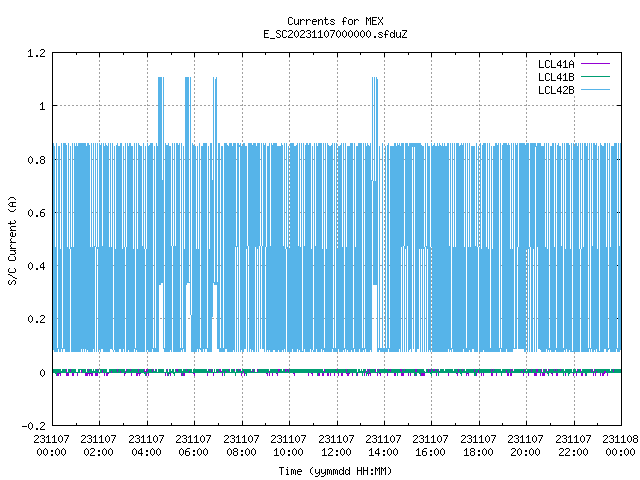640x480 pixels.
Task: Click the 0.4 y-axis tick label
Action: click(36, 267)
